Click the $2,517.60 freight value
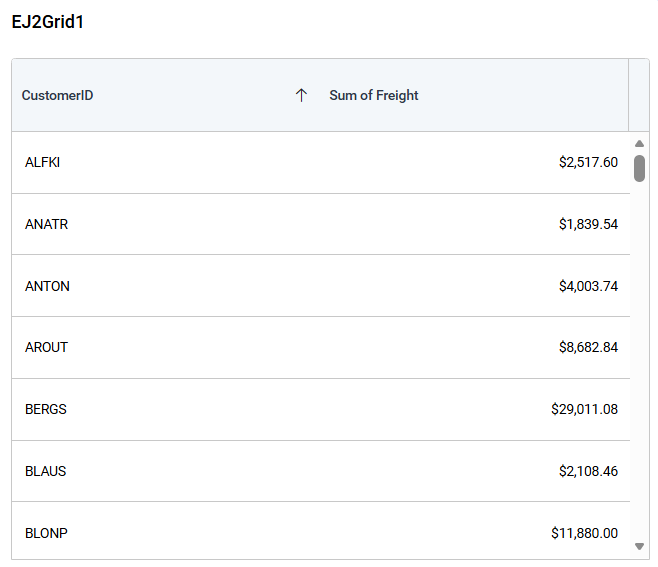The width and height of the screenshot is (658, 567). [x=588, y=162]
